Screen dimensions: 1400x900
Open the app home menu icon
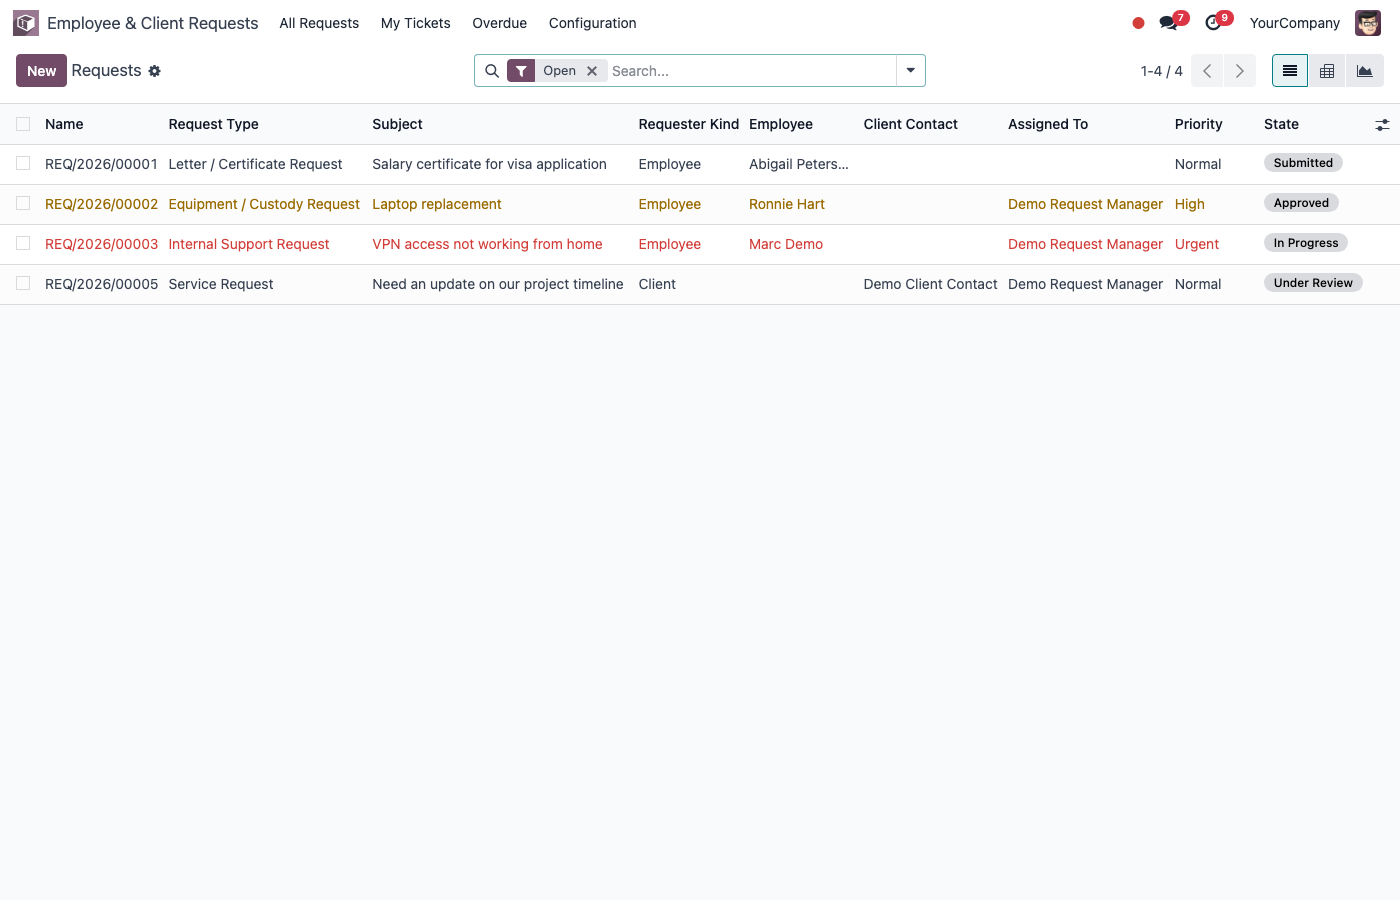[26, 23]
